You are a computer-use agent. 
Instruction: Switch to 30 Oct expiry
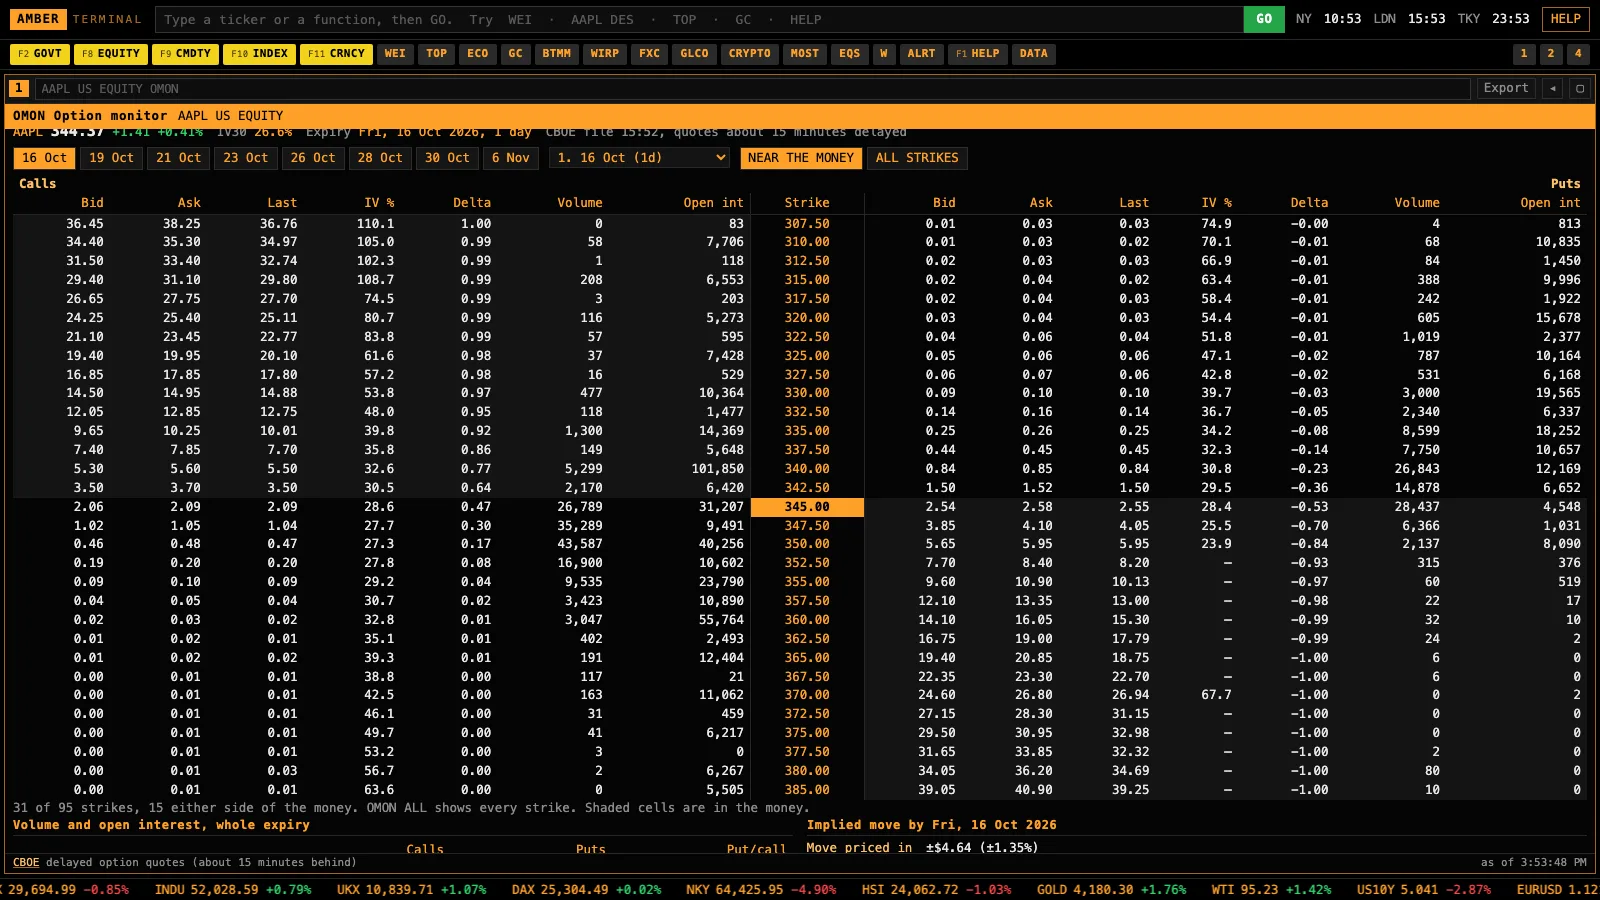(x=447, y=158)
